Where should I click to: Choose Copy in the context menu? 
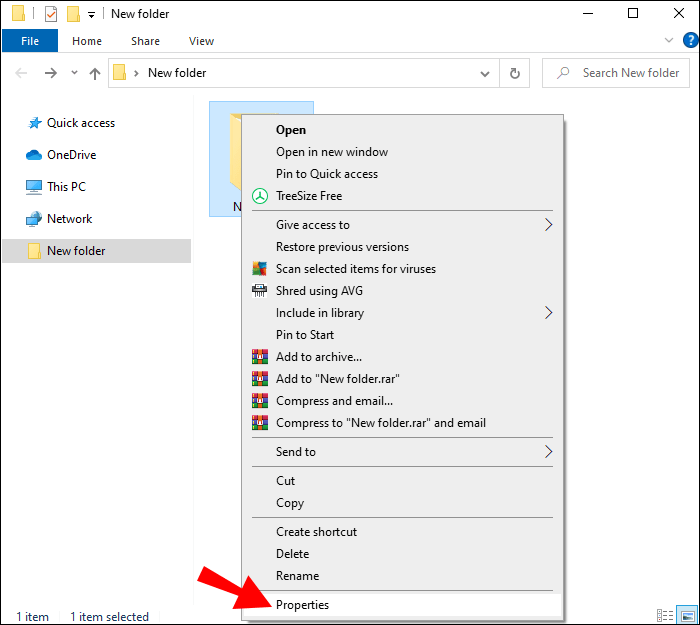pos(402,503)
